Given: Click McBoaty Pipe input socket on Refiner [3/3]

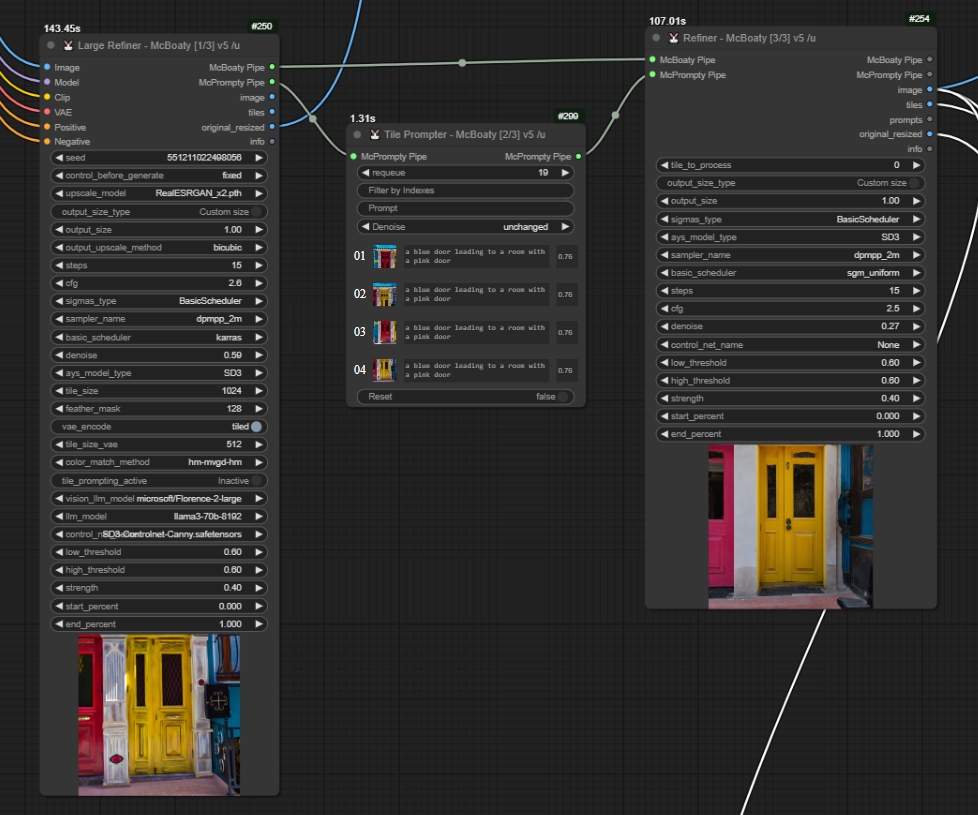Looking at the screenshot, I should [x=652, y=60].
